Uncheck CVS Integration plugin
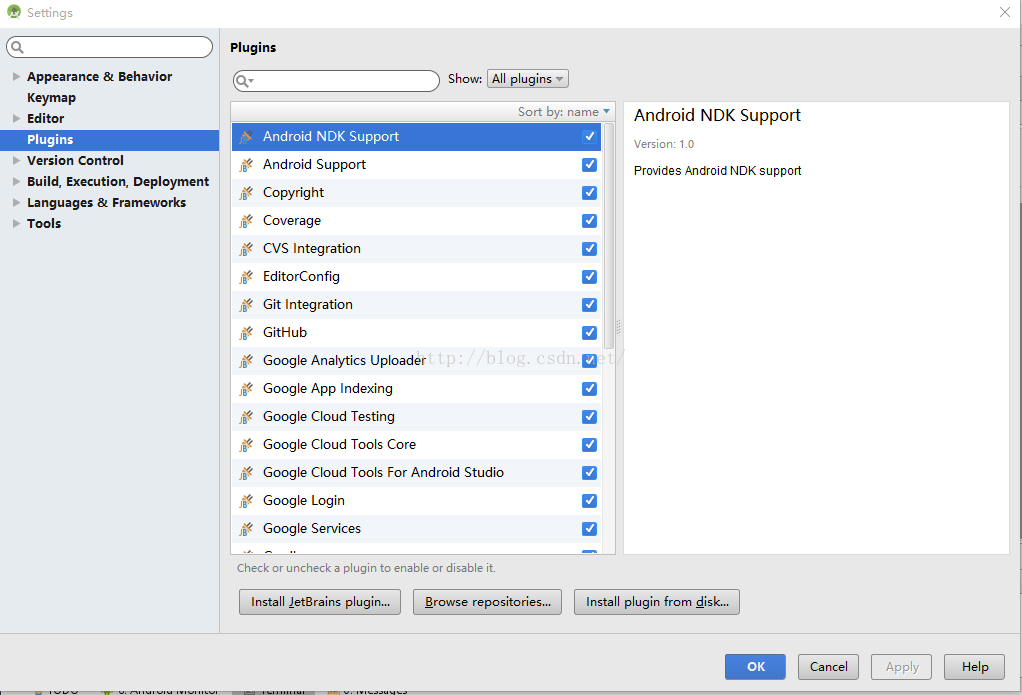Viewport: 1022px width, 695px height. coord(589,248)
